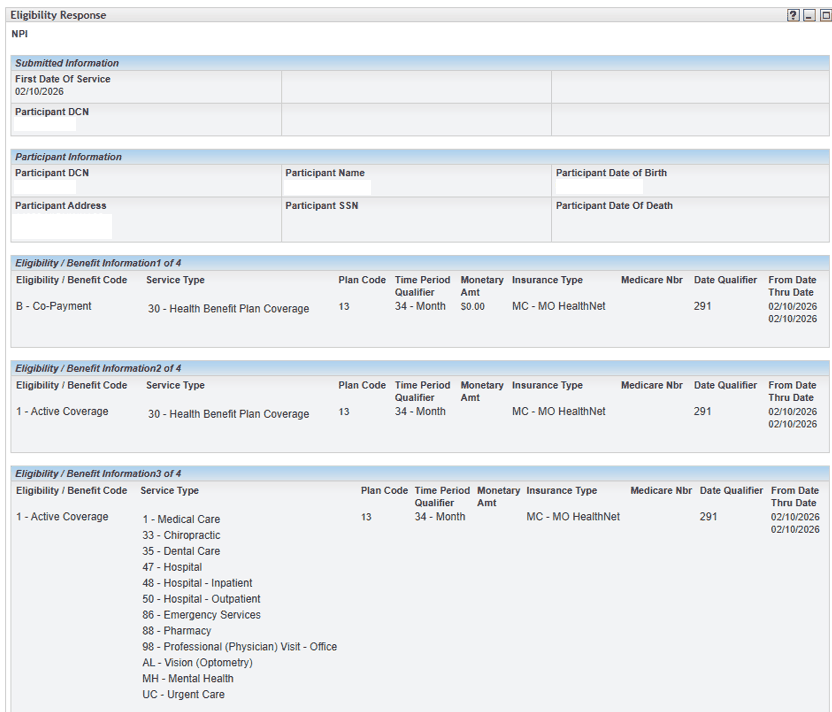The width and height of the screenshot is (832, 712).
Task: Select 'AL - Vision (Optometry)' service type
Action: [197, 662]
